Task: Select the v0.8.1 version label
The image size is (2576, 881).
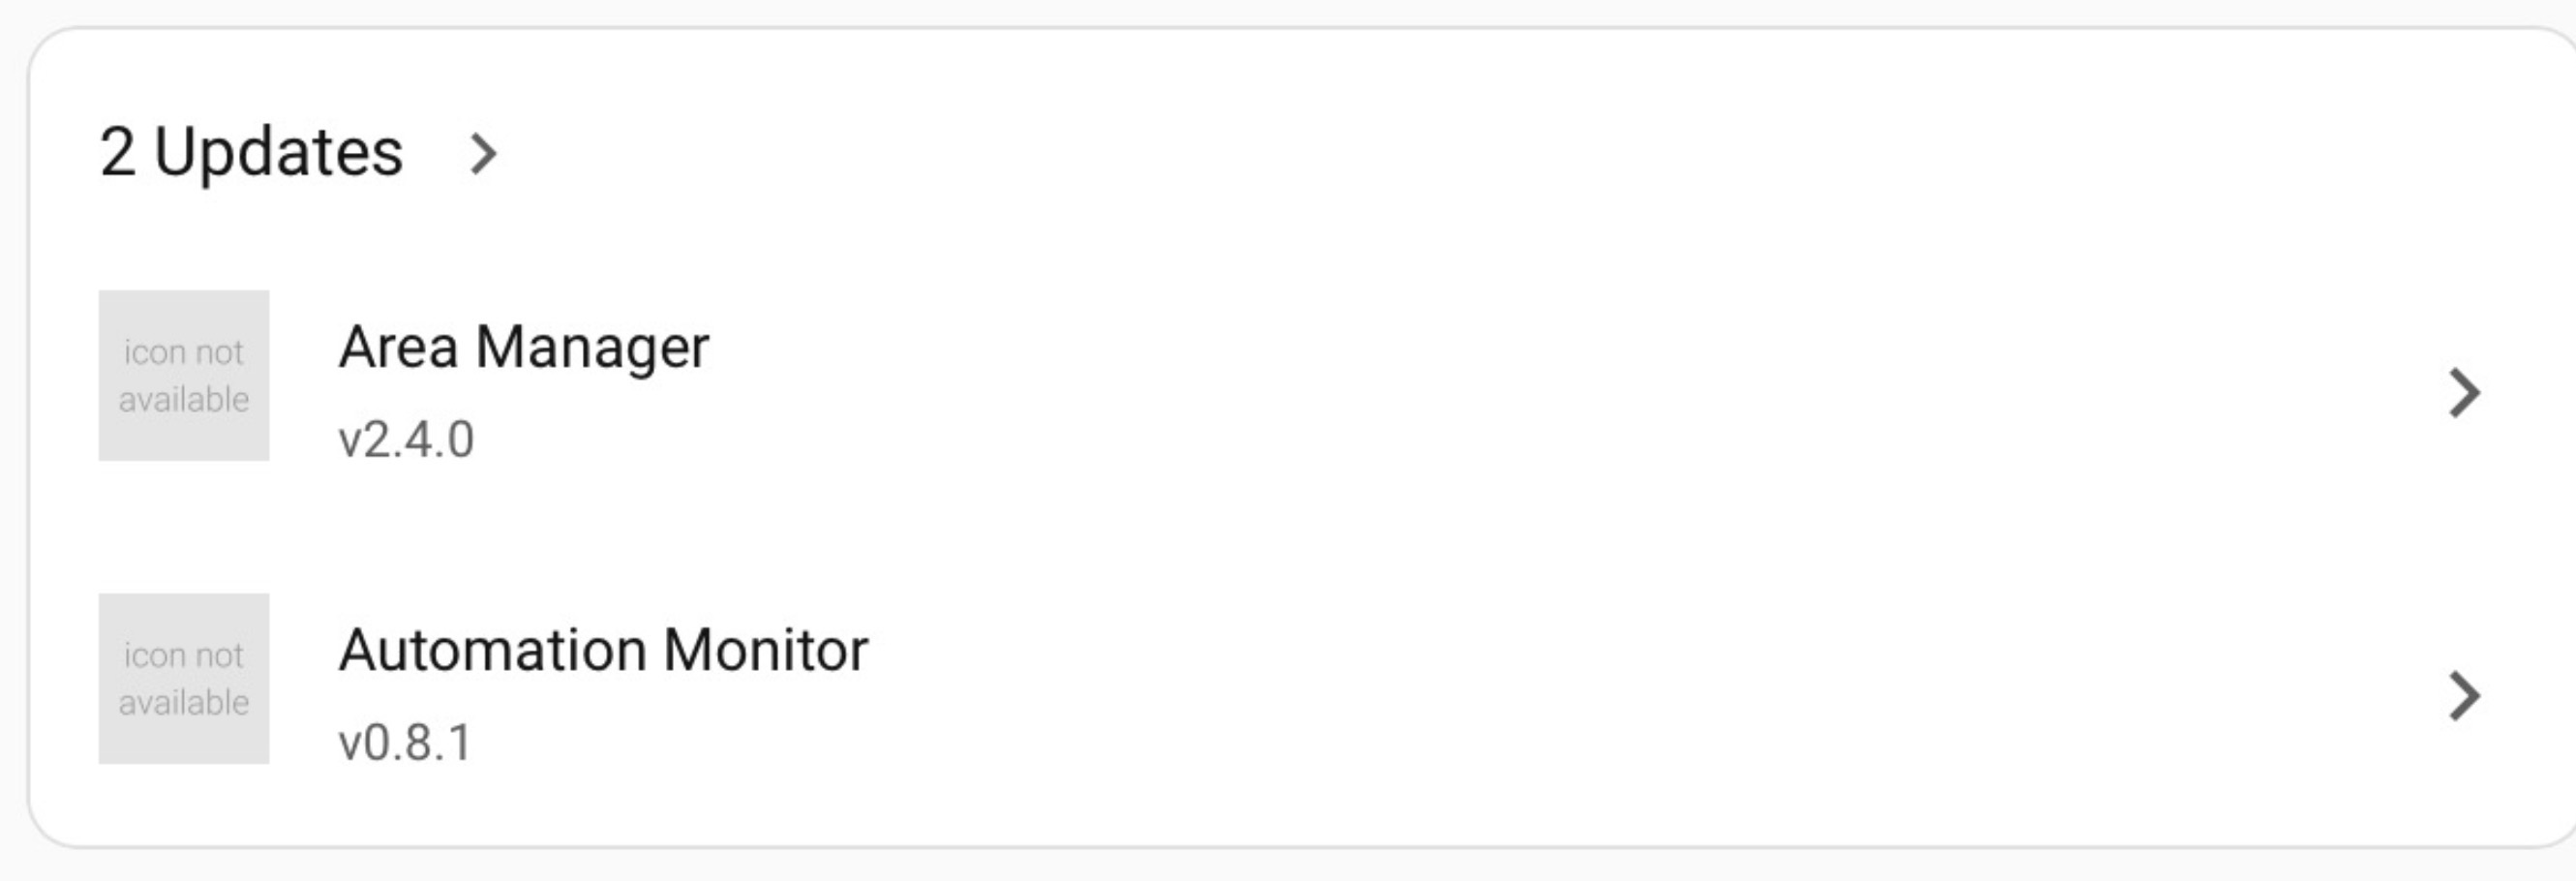Action: click(405, 743)
